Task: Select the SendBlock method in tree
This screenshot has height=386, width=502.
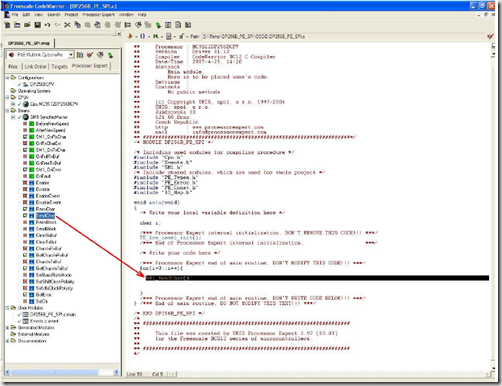Action: pos(46,229)
